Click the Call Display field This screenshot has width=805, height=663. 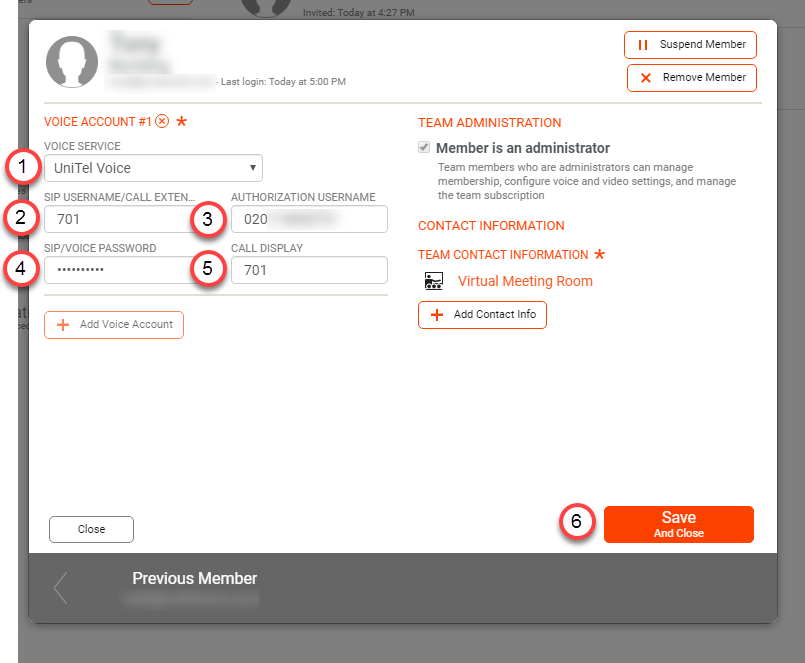pyautogui.click(x=308, y=270)
